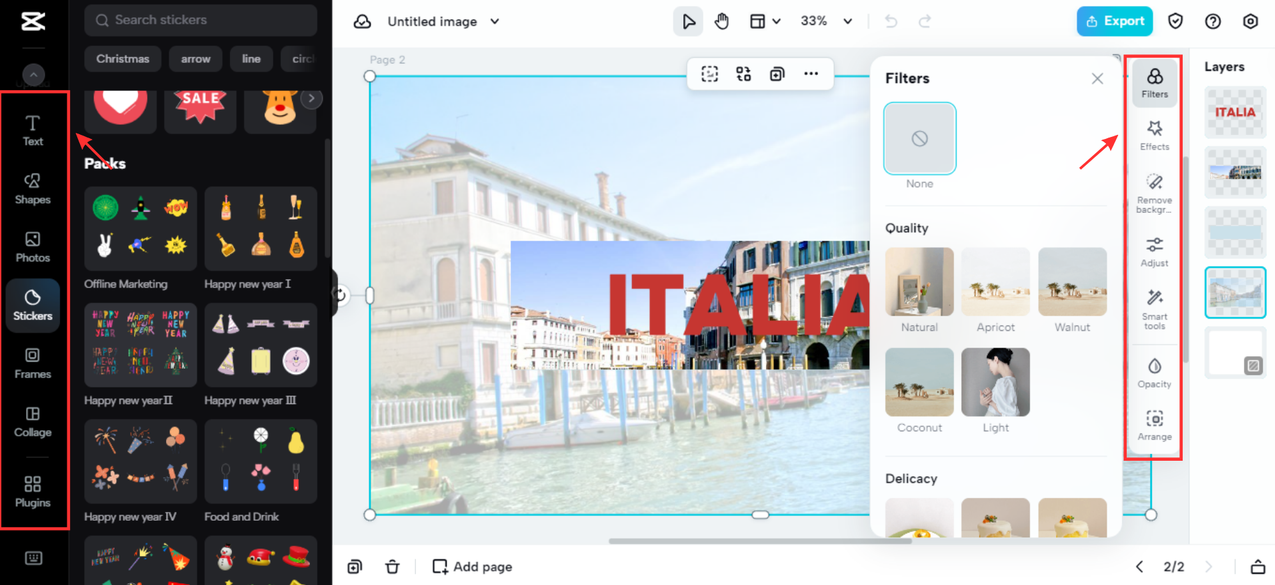Select the Stickers tab in sidebar
Viewport: 1275px width, 585px height.
click(x=33, y=305)
